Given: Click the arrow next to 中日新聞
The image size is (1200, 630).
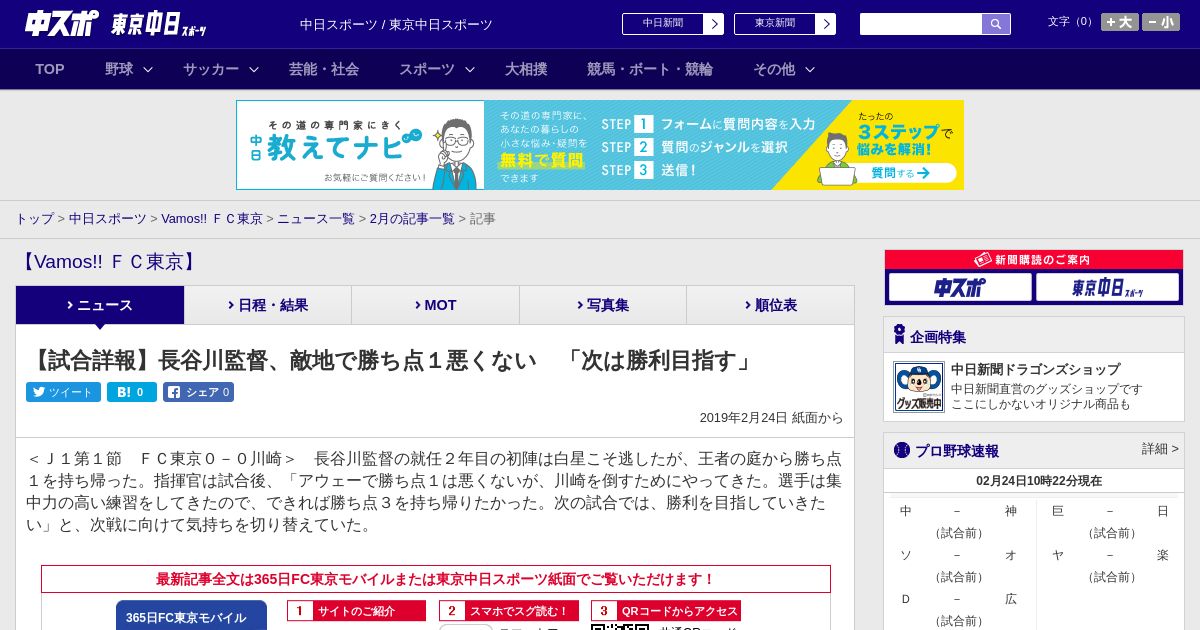Looking at the screenshot, I should (x=714, y=24).
